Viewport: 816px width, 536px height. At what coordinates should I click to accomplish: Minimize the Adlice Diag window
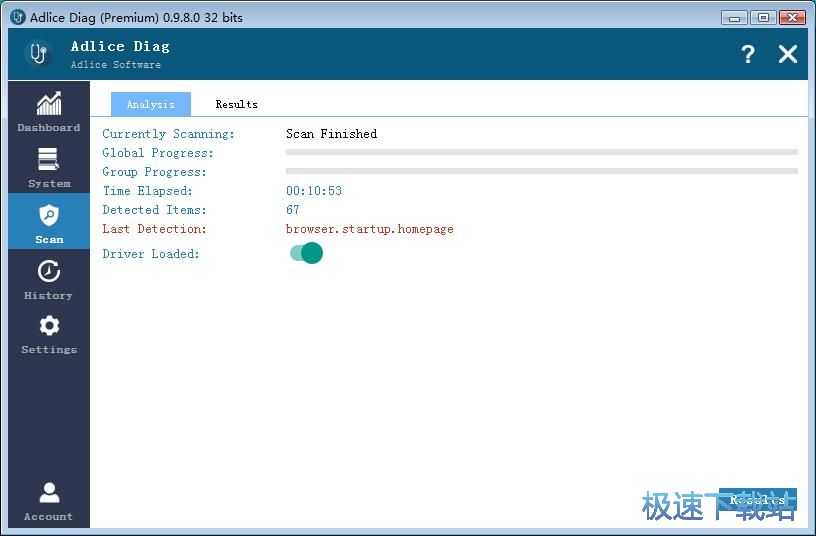pyautogui.click(x=734, y=18)
